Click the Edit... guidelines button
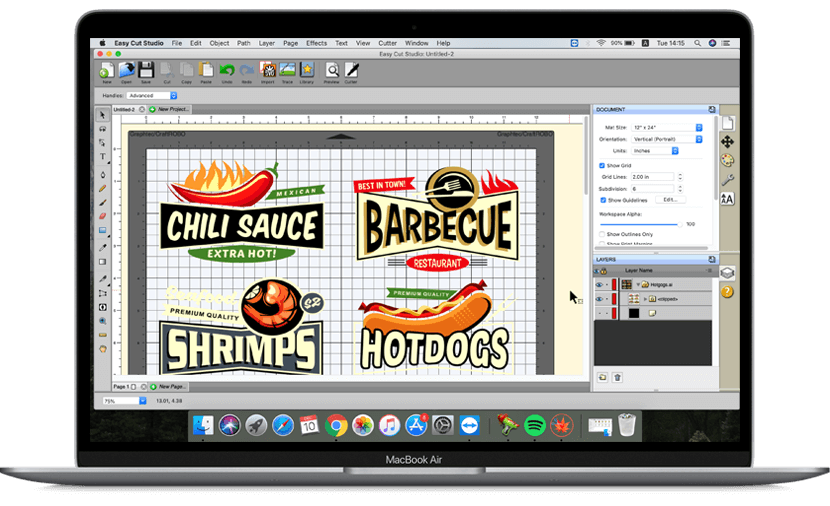This screenshot has height=506, width=830. [x=670, y=200]
